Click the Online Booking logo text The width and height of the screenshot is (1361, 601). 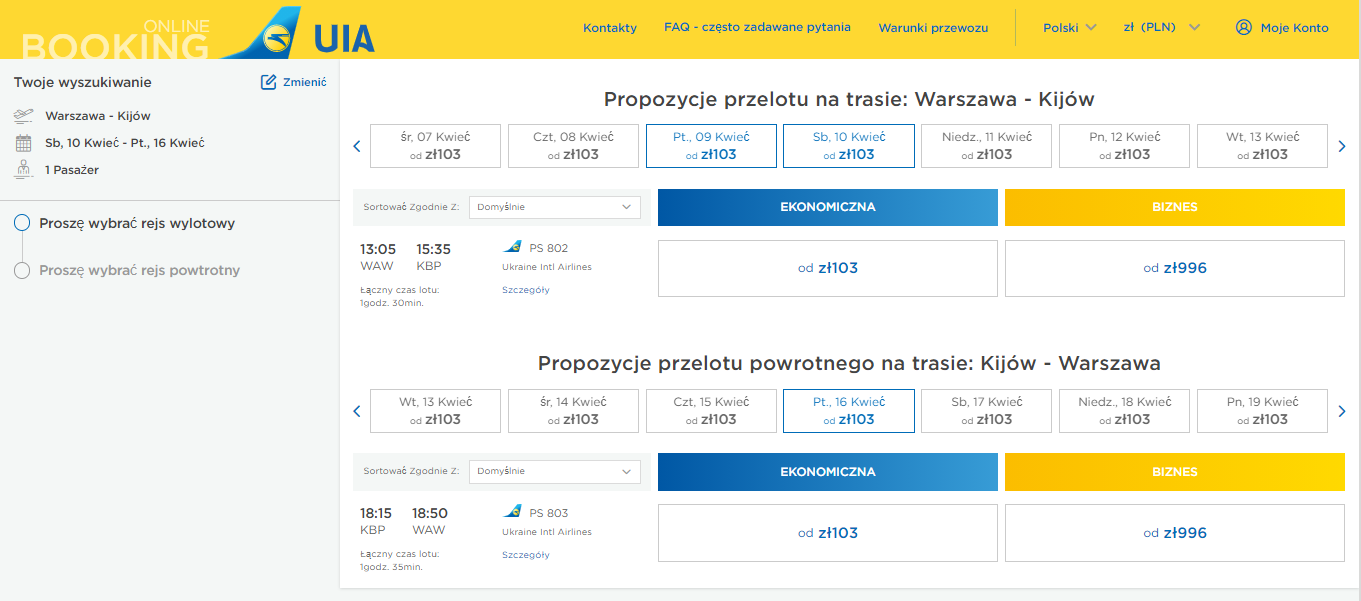pos(116,40)
